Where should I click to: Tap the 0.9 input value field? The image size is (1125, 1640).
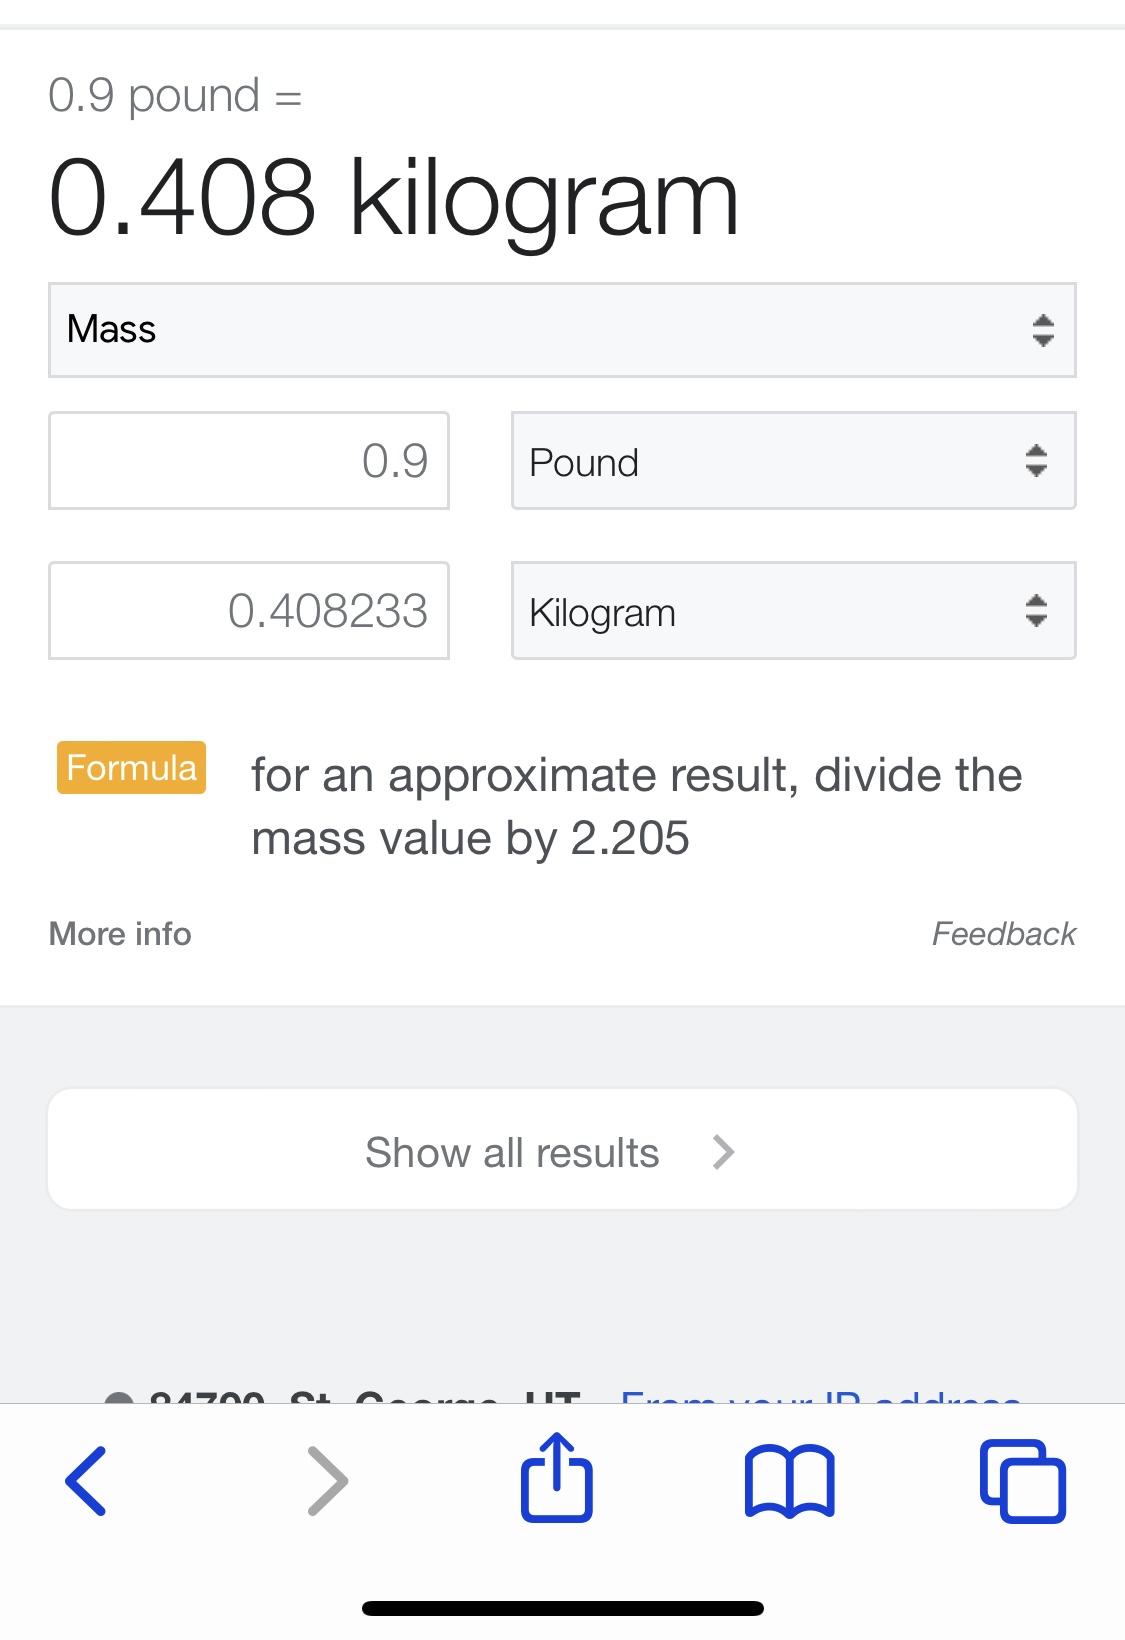[249, 461]
